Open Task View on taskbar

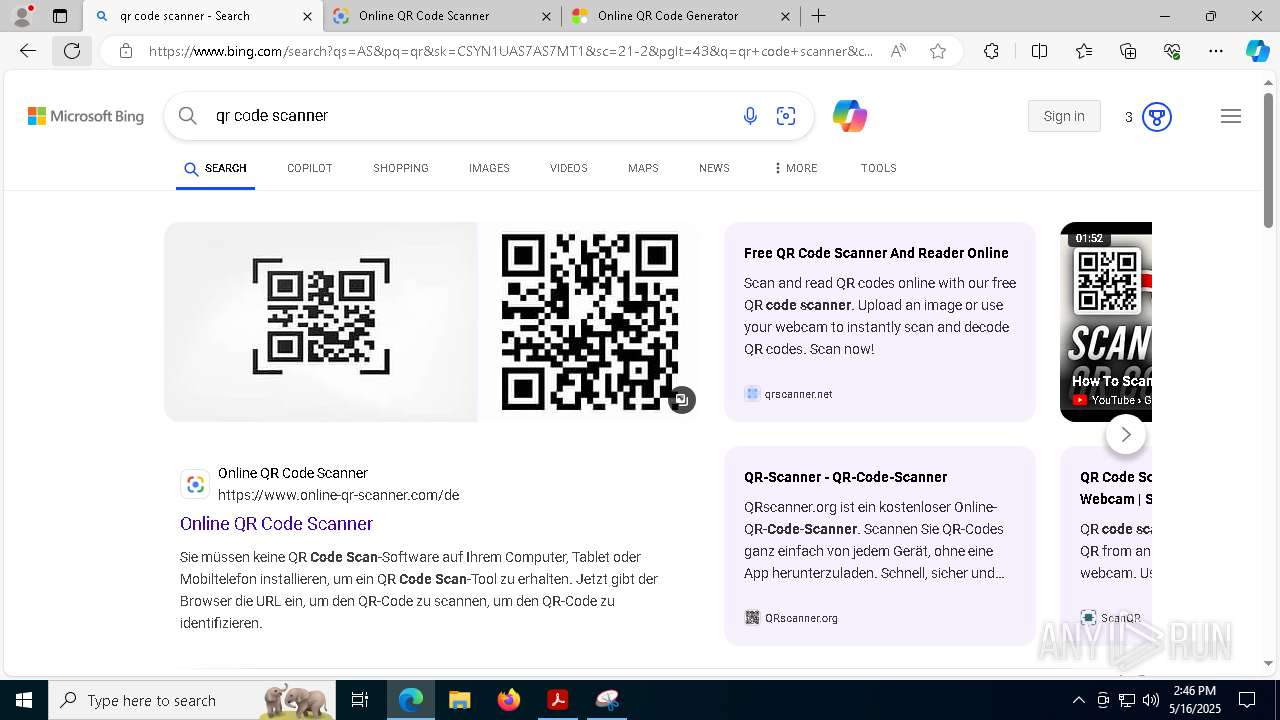[360, 700]
